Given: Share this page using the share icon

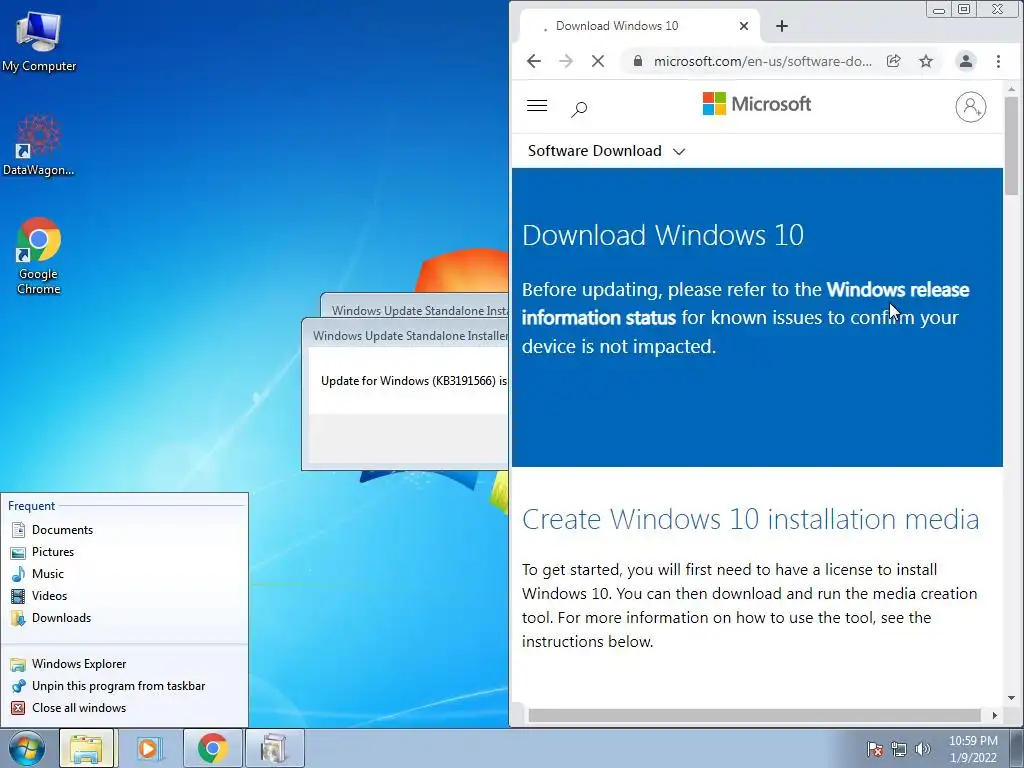Looking at the screenshot, I should [x=893, y=61].
